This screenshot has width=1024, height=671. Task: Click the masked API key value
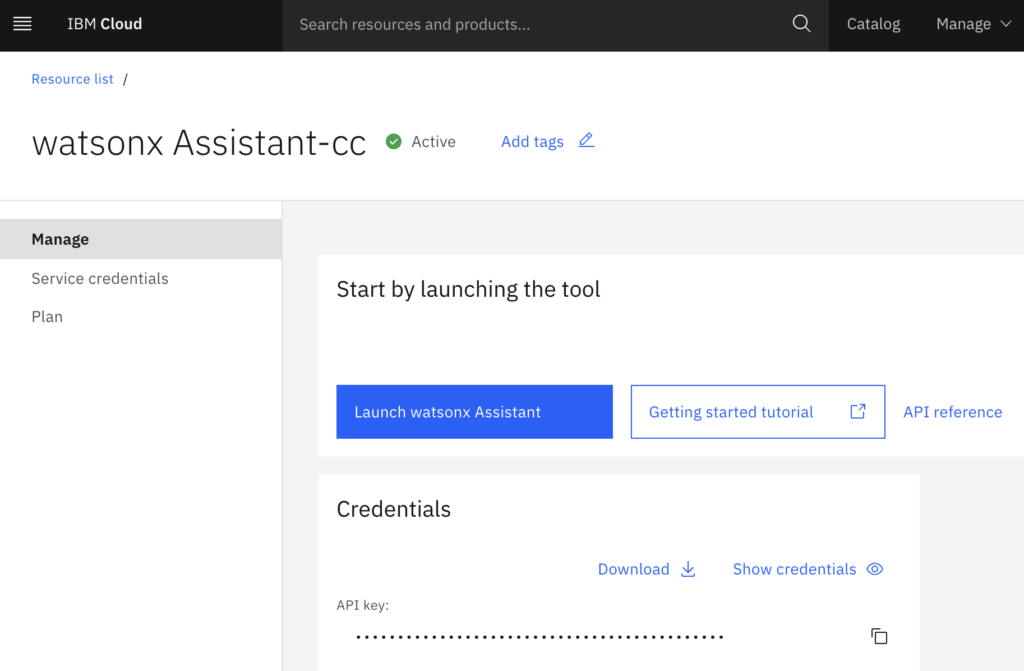tap(539, 637)
